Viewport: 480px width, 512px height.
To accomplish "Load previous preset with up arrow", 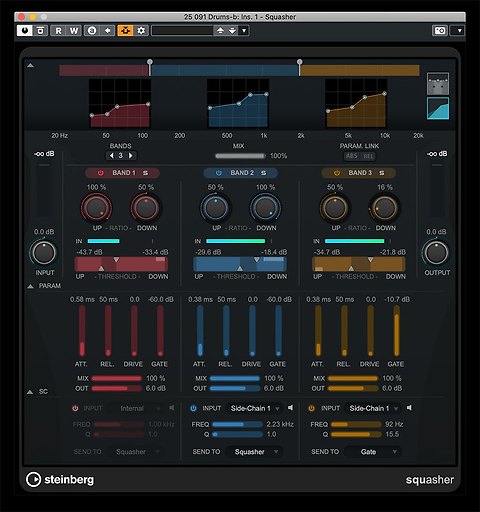I will pos(220,31).
